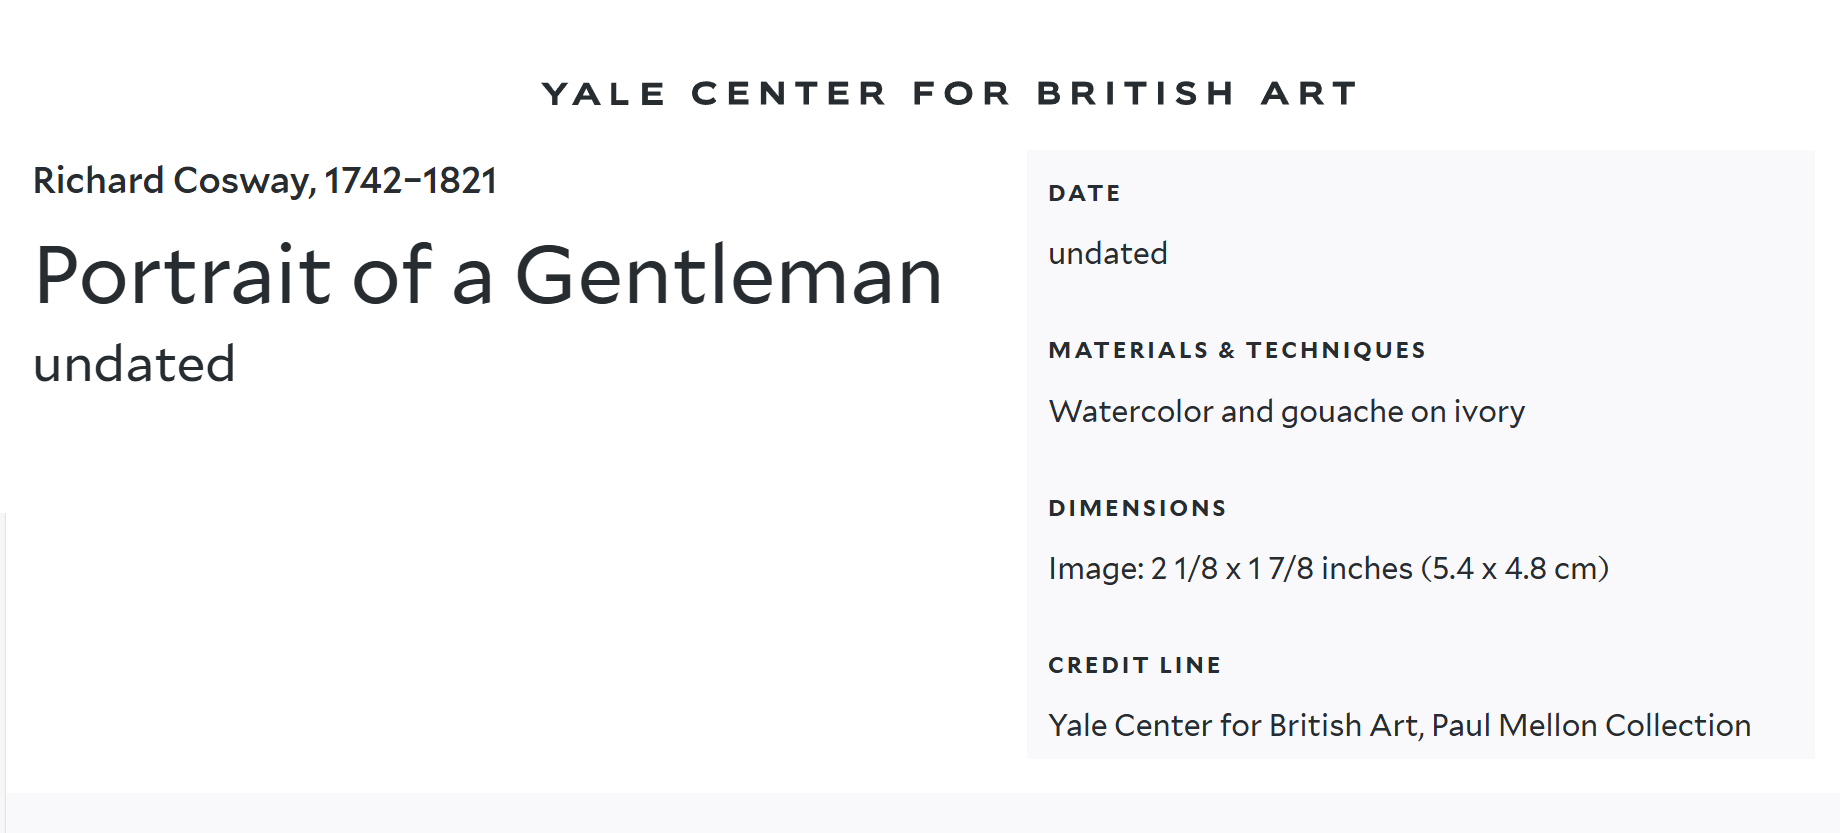Click "undated" beneath the artwork title
Viewport: 1840px width, 833px height.
point(134,364)
